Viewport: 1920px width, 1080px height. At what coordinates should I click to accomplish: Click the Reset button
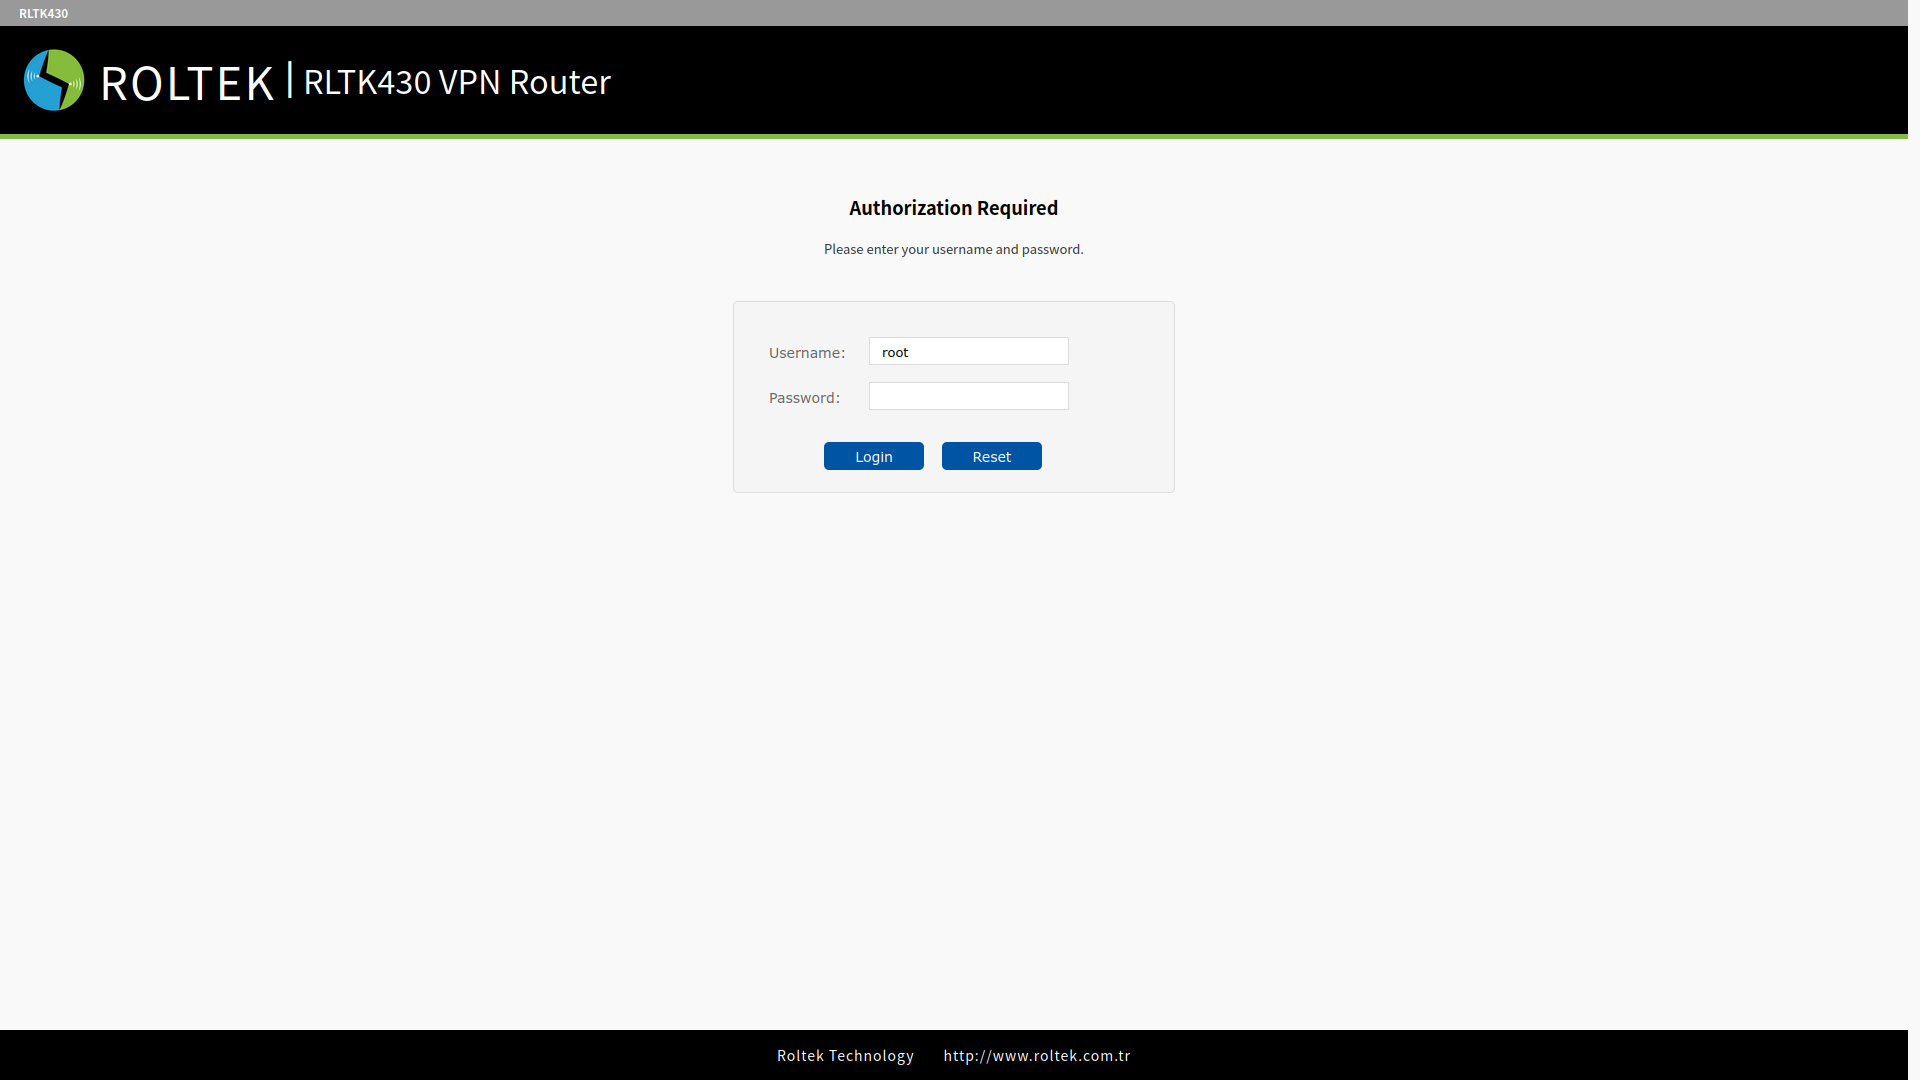click(x=991, y=456)
